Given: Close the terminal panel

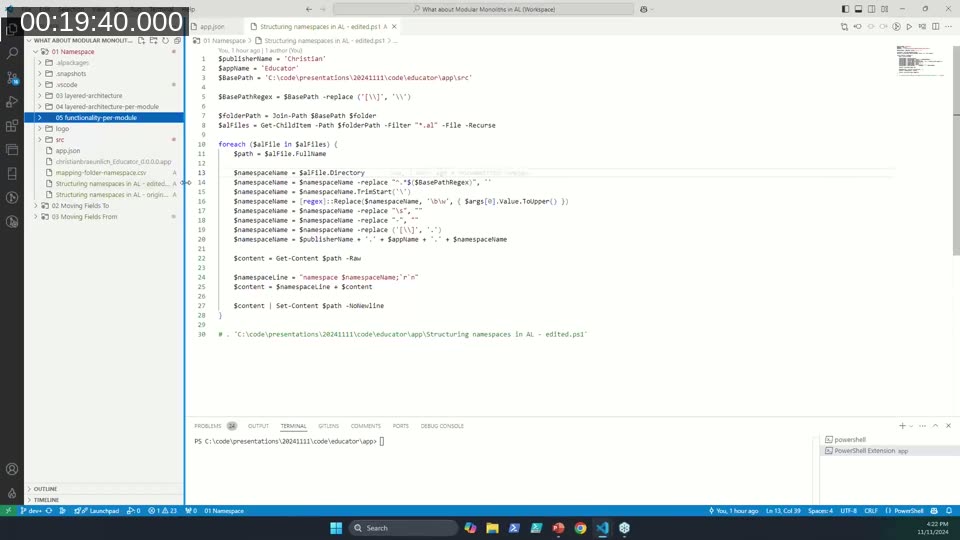Looking at the screenshot, I should [x=948, y=426].
